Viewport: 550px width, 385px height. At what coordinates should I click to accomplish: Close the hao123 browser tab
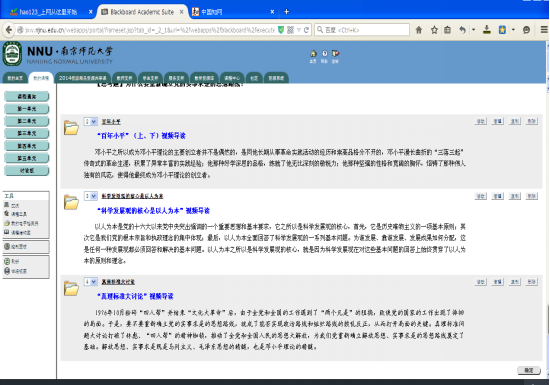[x=90, y=12]
